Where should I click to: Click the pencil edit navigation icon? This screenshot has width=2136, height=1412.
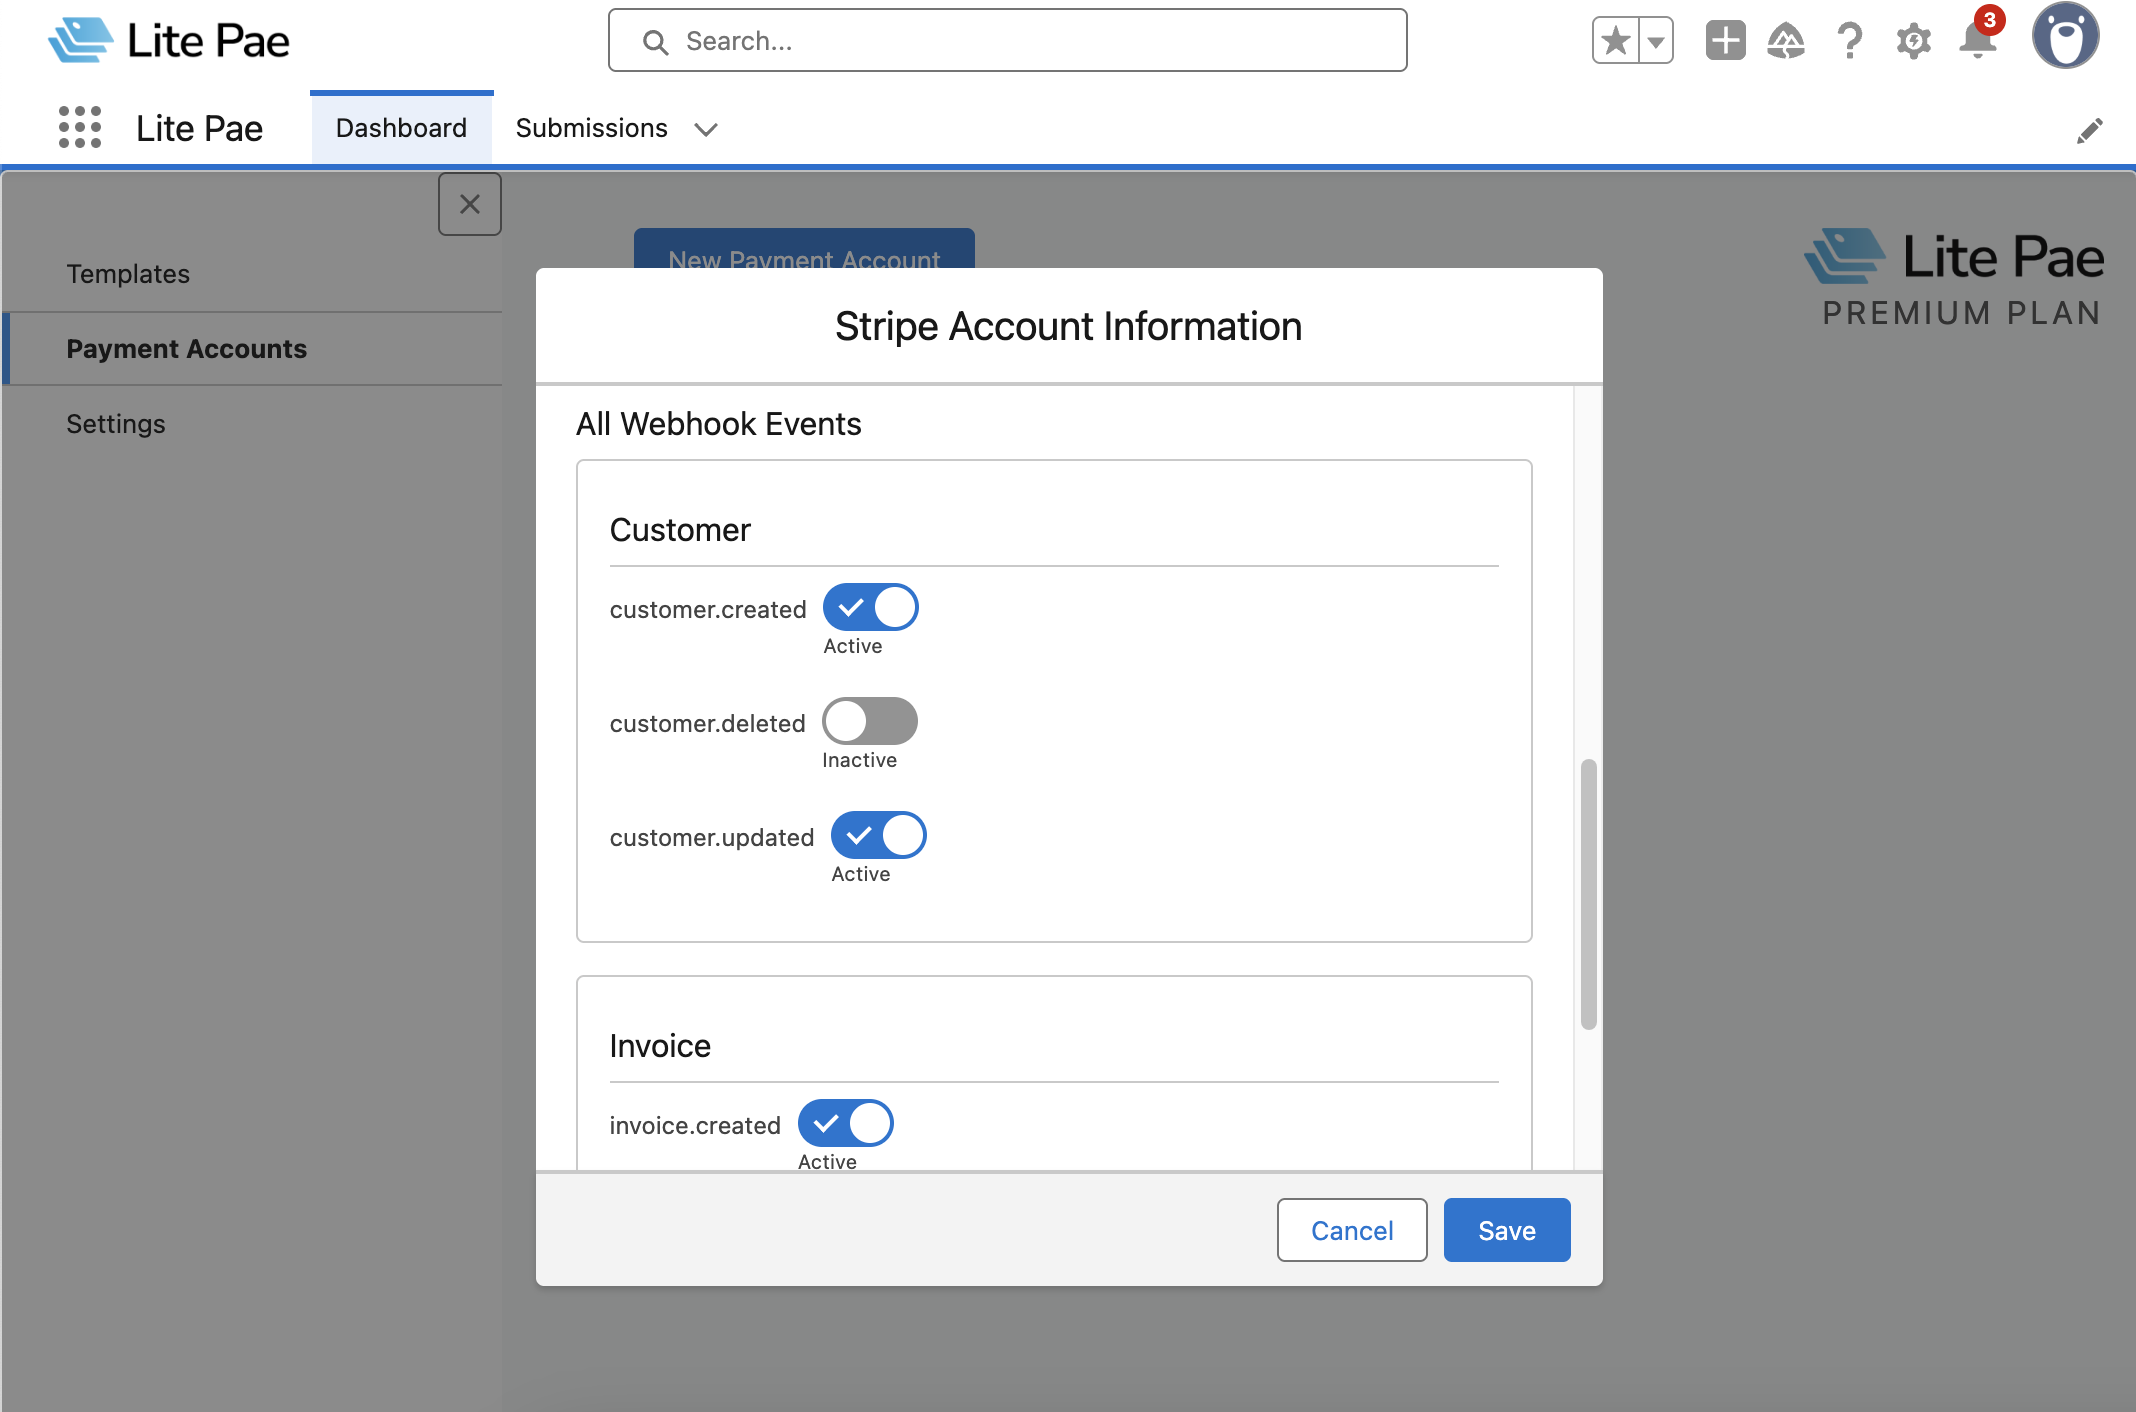(x=2090, y=130)
